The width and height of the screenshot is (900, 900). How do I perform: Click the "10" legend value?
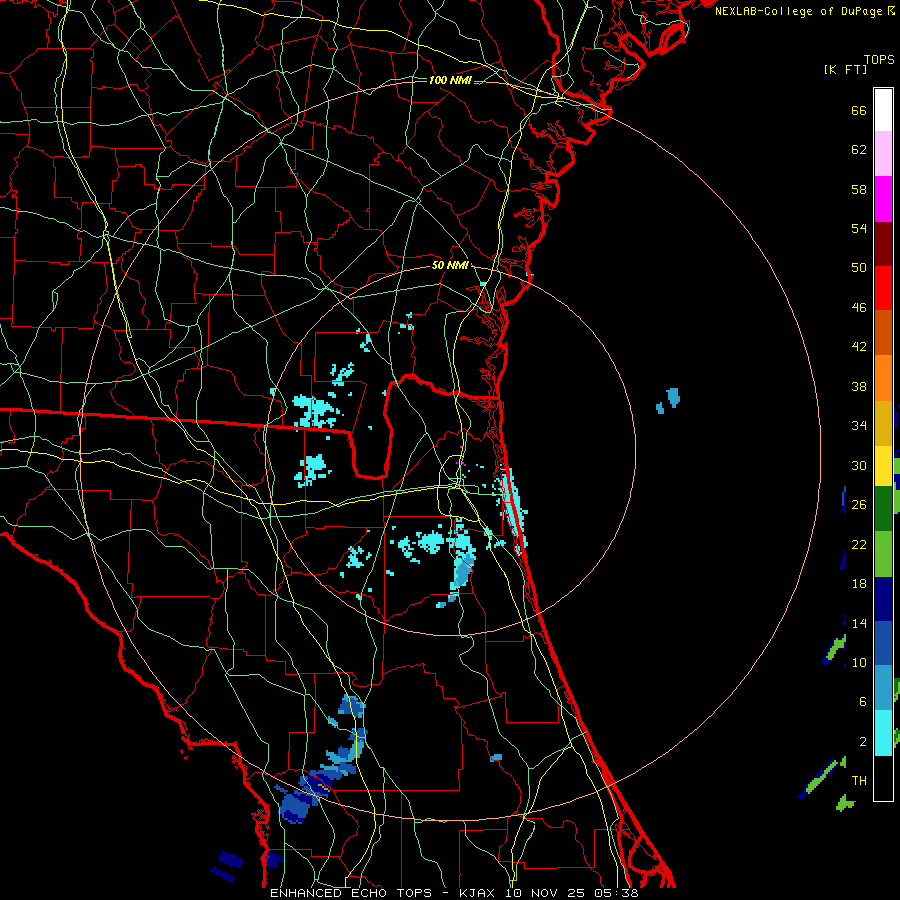coord(859,662)
